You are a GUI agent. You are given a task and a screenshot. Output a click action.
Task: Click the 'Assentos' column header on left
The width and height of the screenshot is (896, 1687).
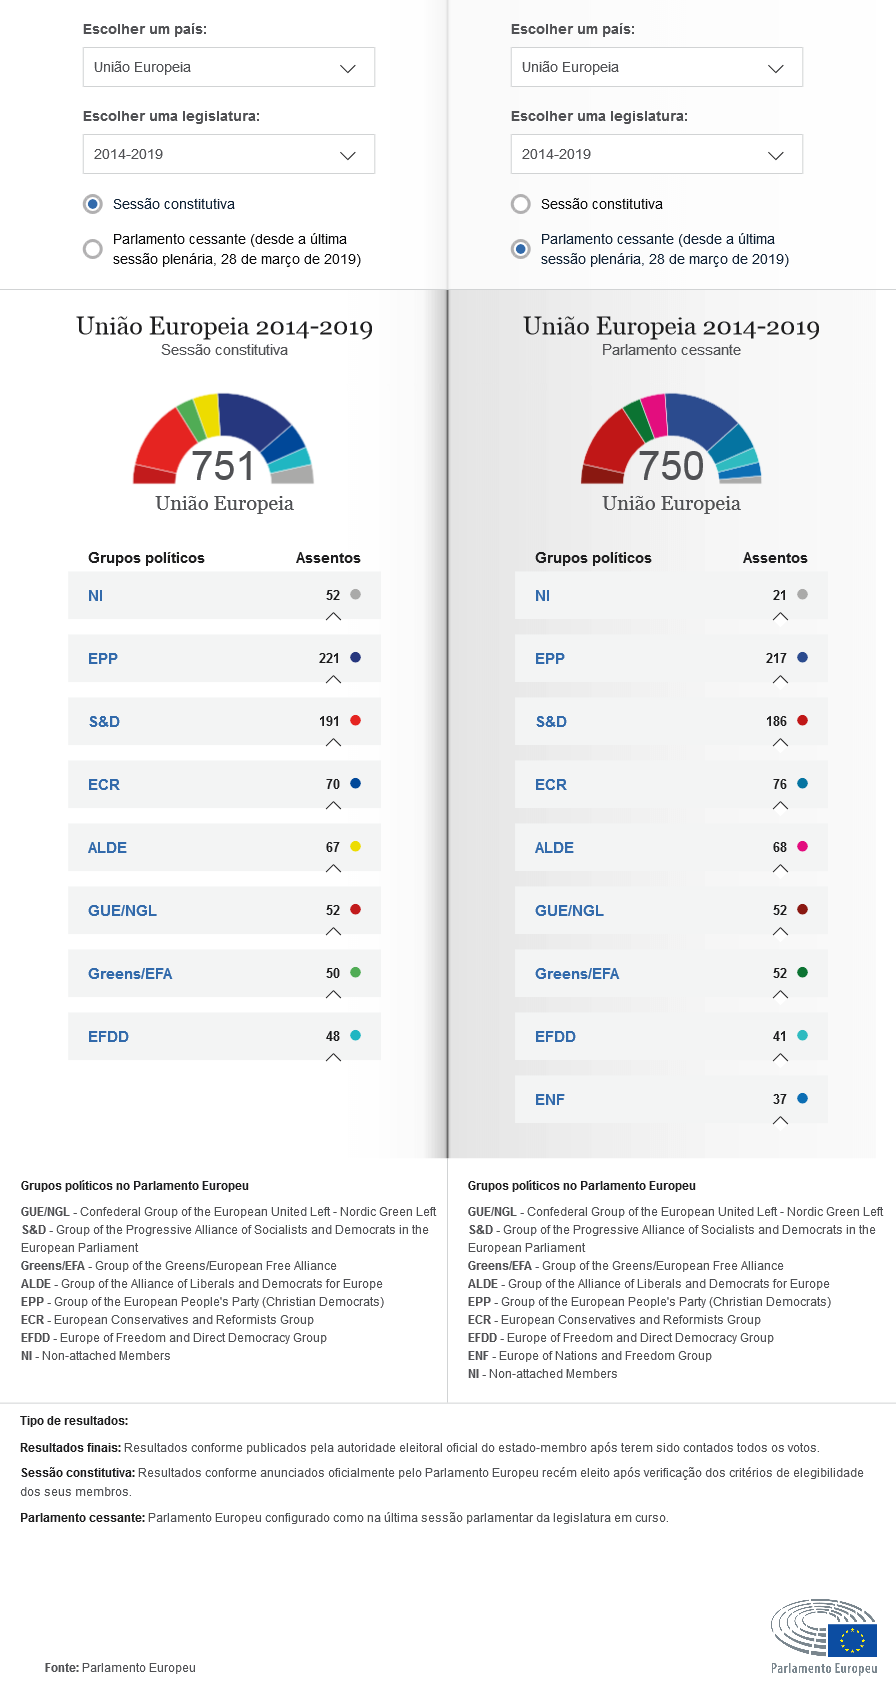(328, 558)
